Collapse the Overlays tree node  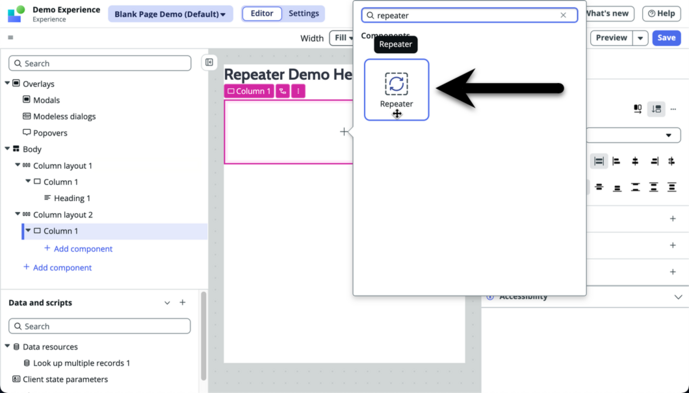coord(7,83)
